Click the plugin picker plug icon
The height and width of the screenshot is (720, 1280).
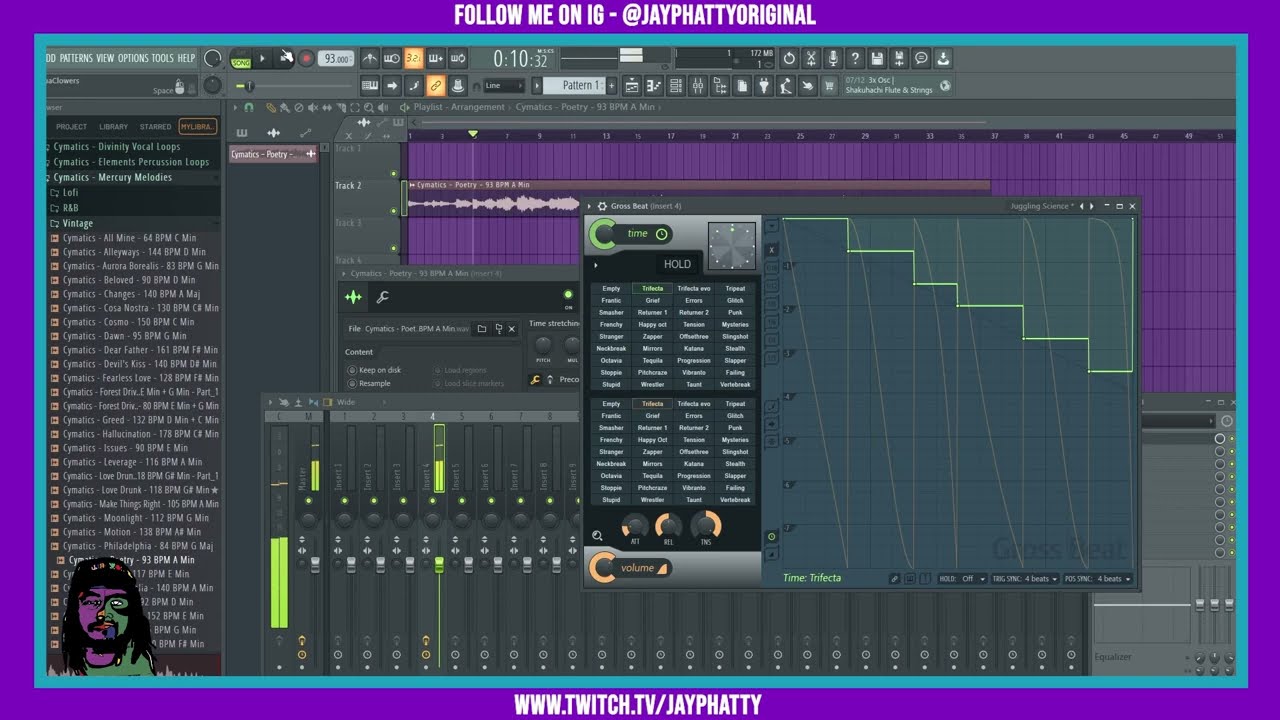tap(764, 85)
